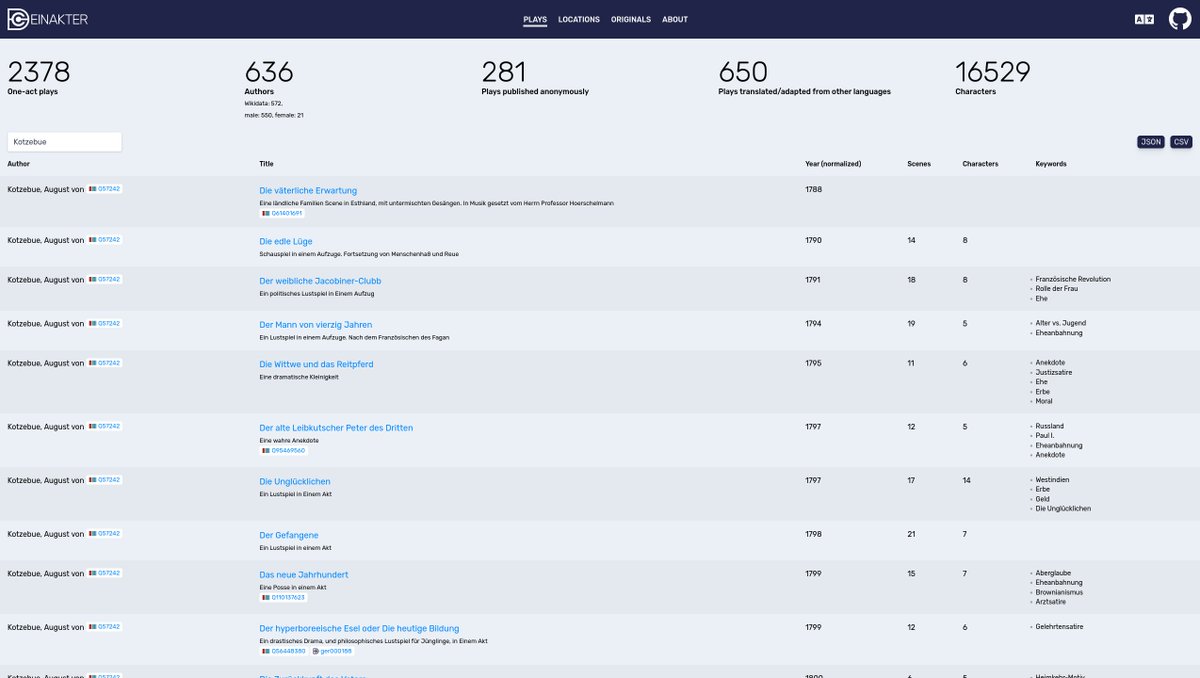Click the 2378 One-act plays statistic
Viewport: 1200px width, 678px height.
point(39,78)
